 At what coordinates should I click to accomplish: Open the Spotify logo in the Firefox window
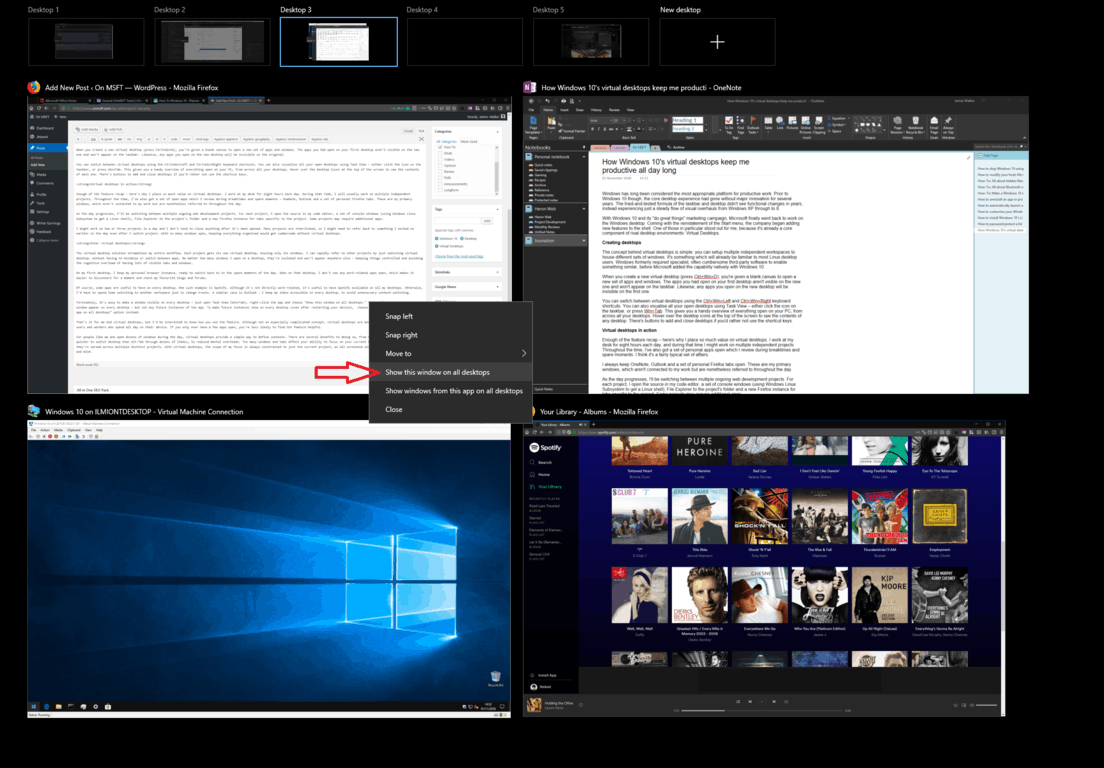pyautogui.click(x=545, y=447)
